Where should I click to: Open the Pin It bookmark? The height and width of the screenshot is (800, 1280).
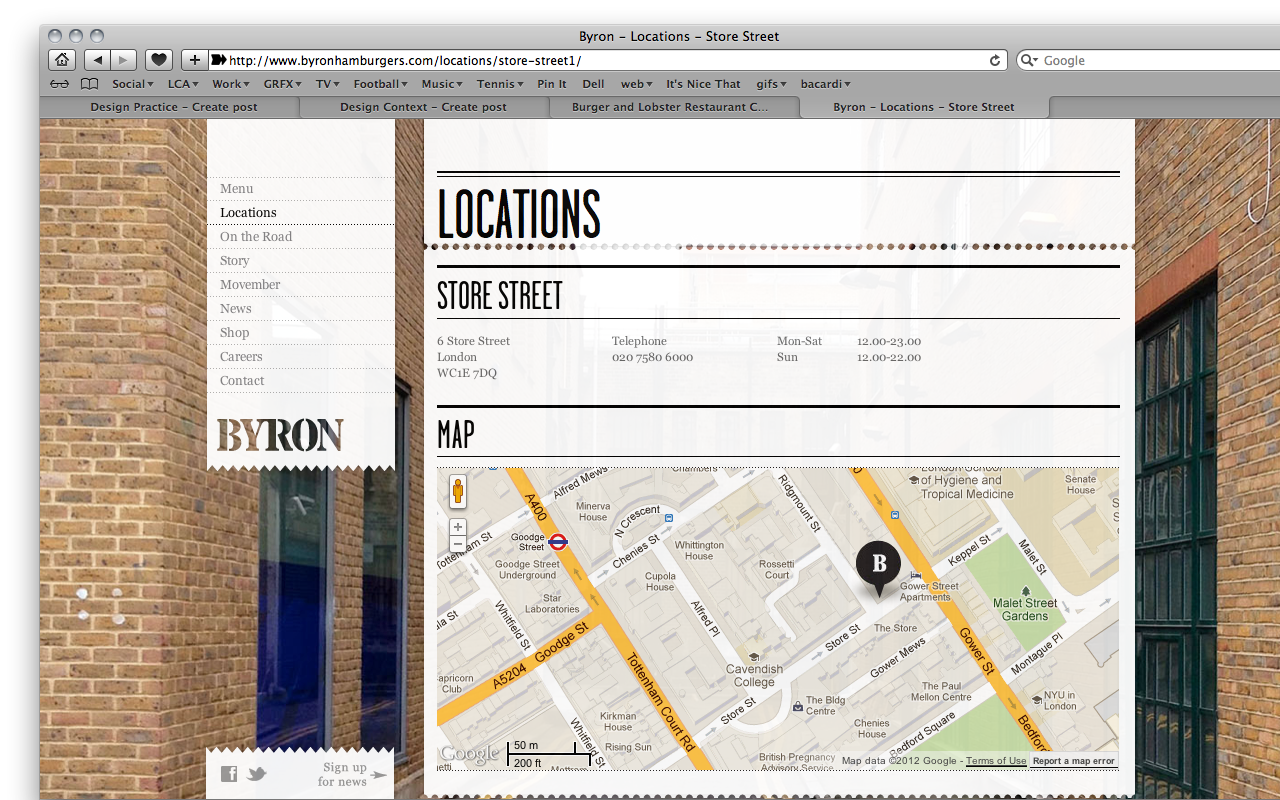(552, 84)
